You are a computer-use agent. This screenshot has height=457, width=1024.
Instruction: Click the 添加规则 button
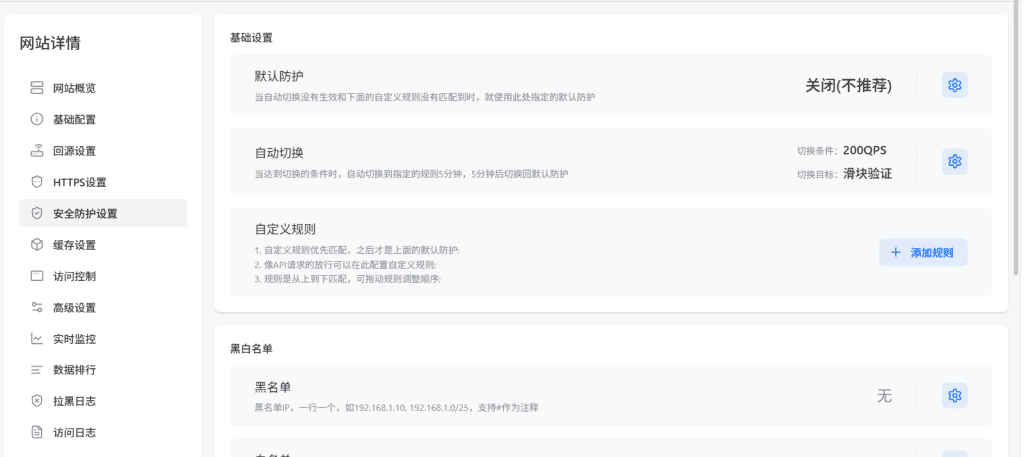coord(923,253)
